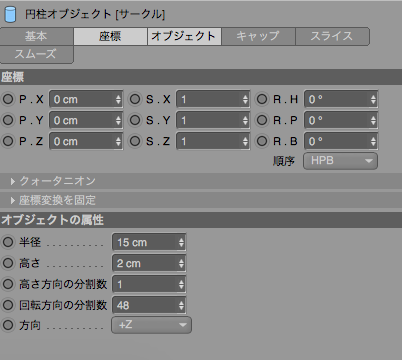
Task: Toggle the S.Z keyframe circle
Action: (135, 141)
